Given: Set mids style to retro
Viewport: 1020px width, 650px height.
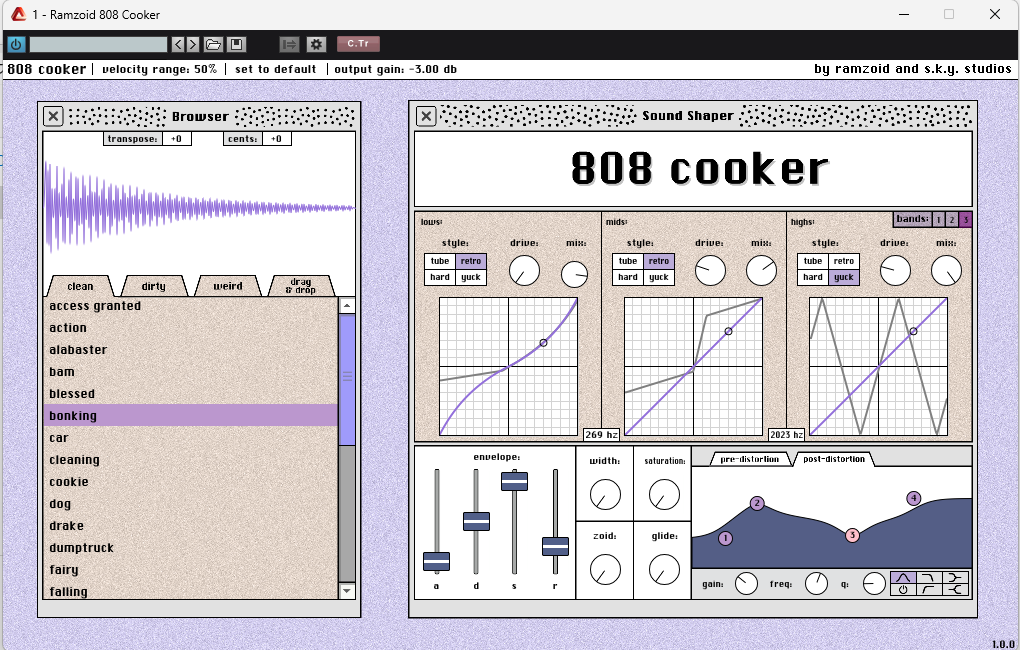Looking at the screenshot, I should click(x=659, y=261).
